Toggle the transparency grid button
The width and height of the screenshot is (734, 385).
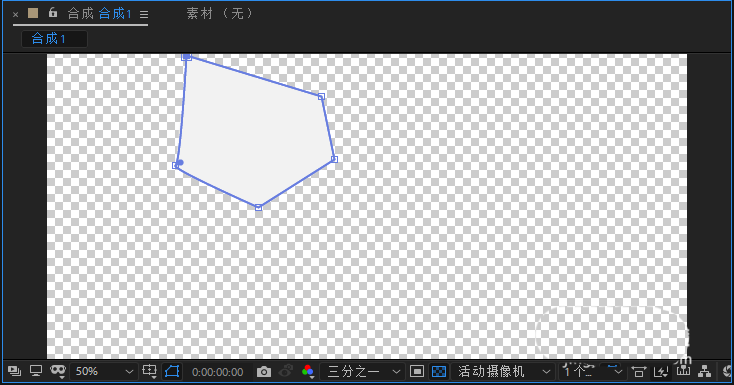click(x=439, y=372)
